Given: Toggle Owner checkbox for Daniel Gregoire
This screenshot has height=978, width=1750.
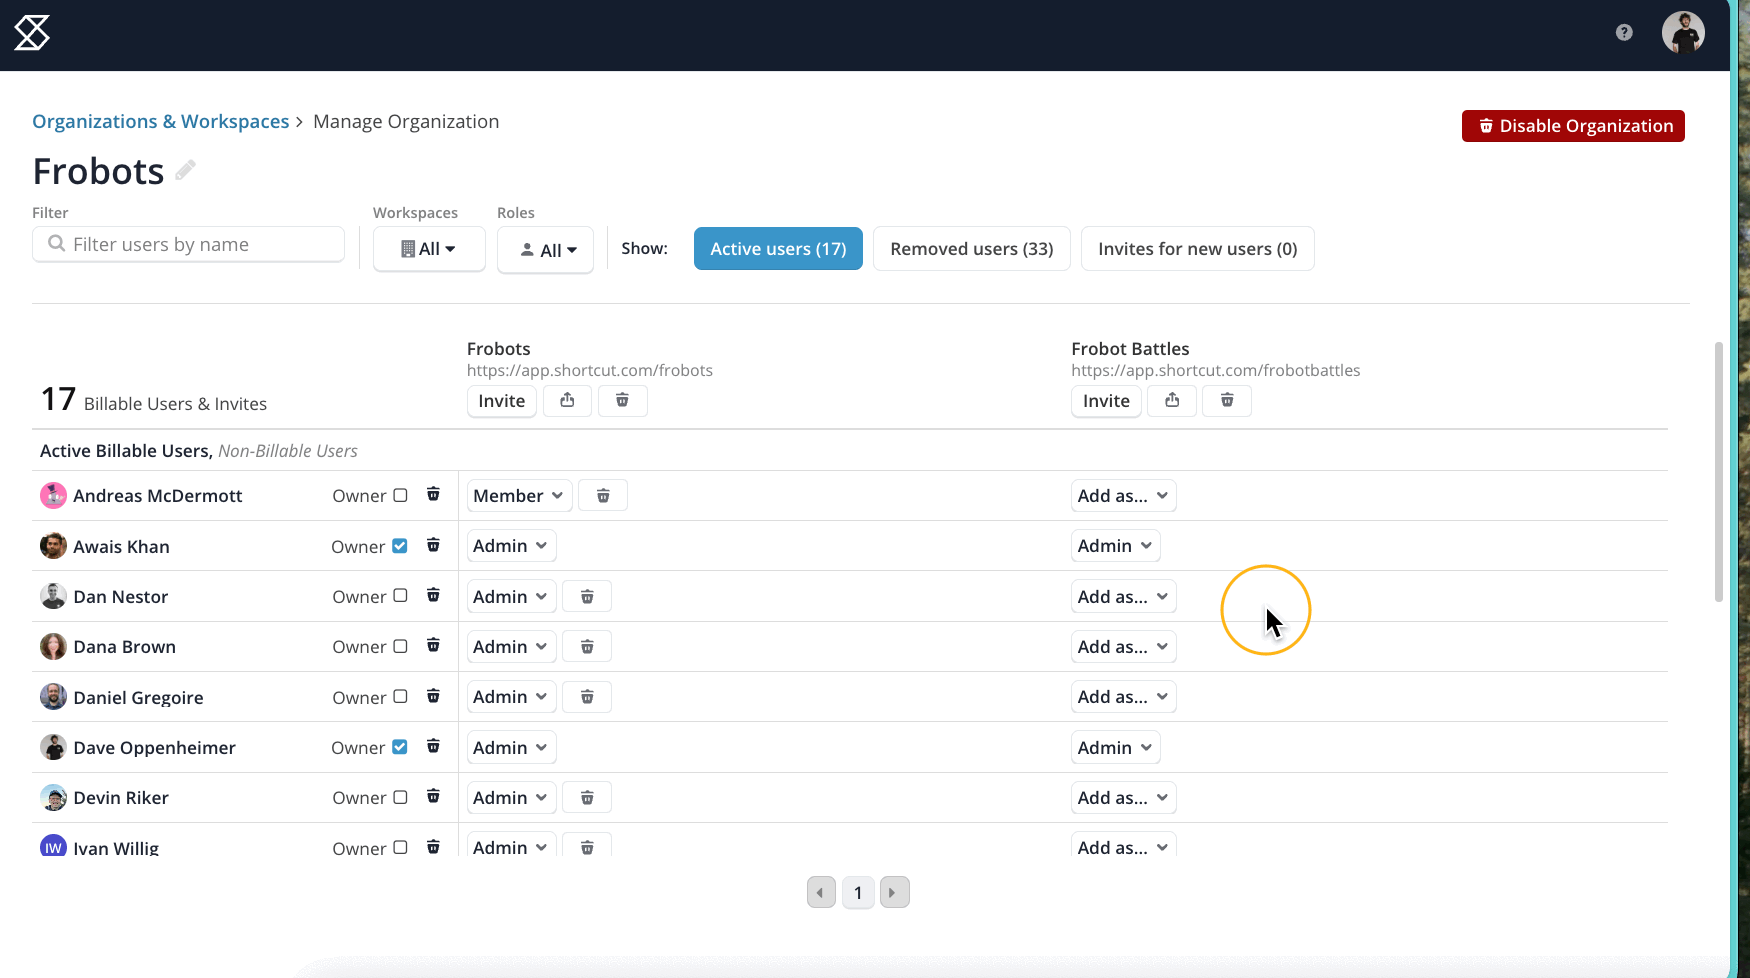Looking at the screenshot, I should [x=400, y=696].
